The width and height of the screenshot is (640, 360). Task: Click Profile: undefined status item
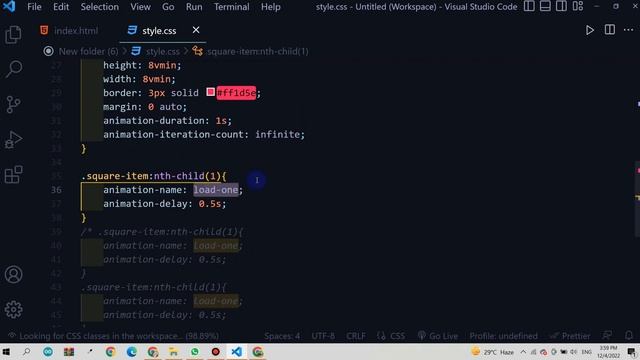coord(503,336)
